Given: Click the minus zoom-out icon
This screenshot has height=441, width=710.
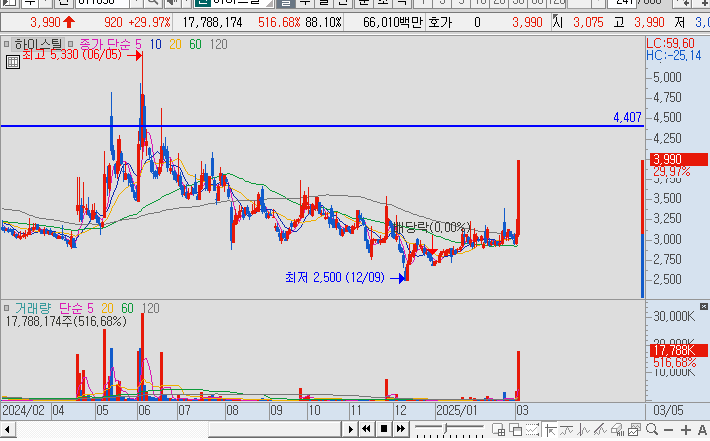Looking at the screenshot, I should tap(669, 430).
